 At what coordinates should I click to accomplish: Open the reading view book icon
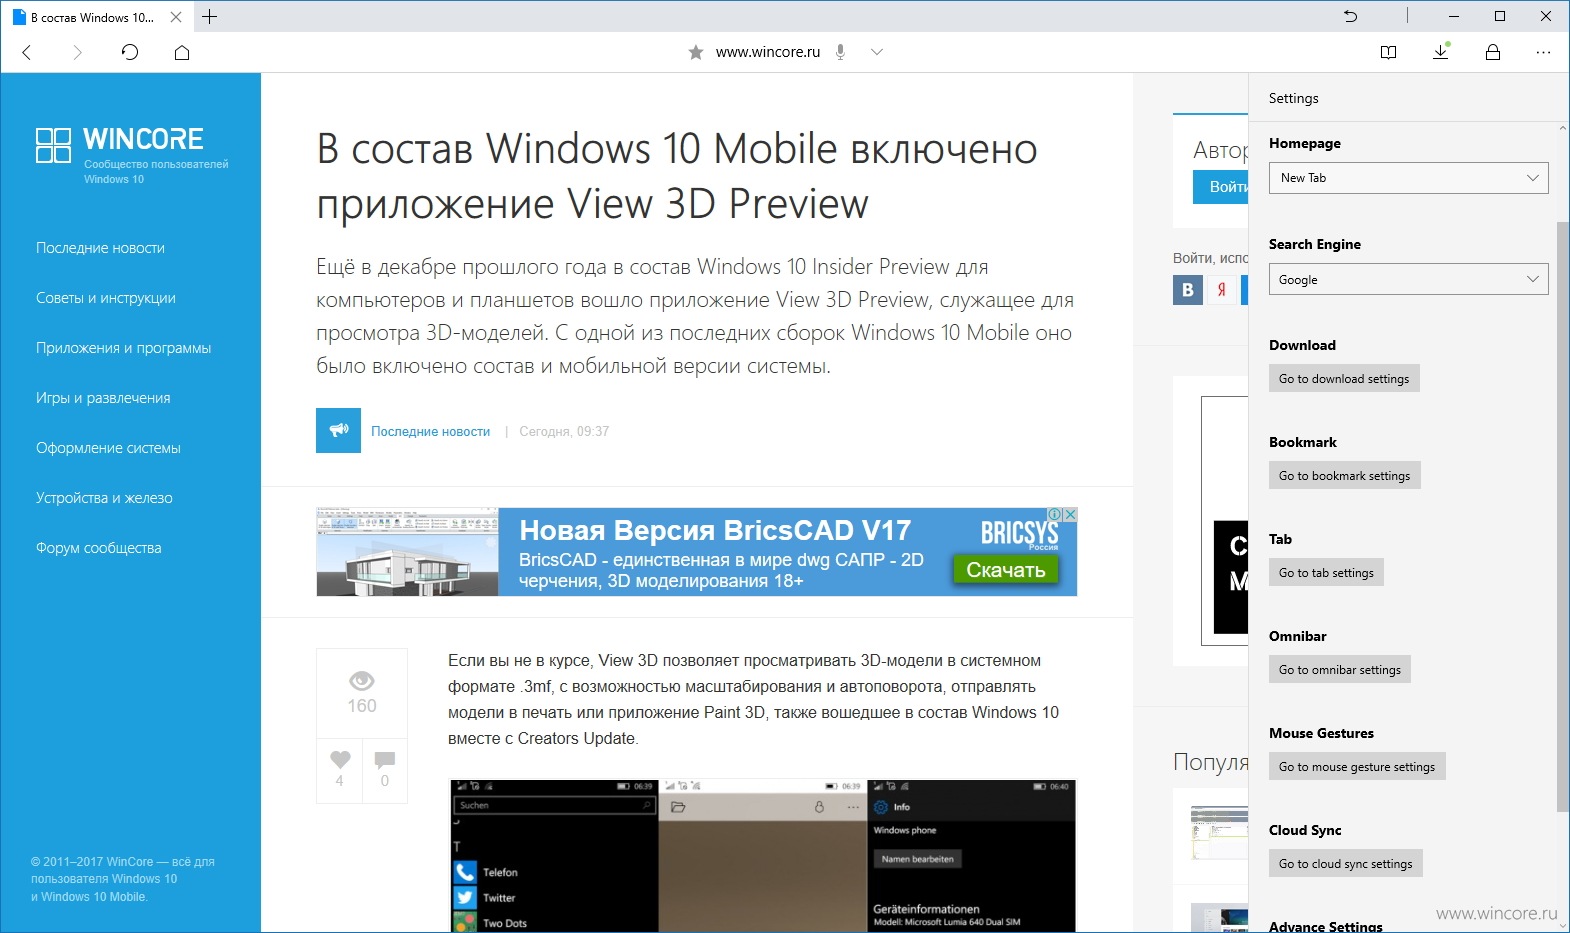(1388, 52)
